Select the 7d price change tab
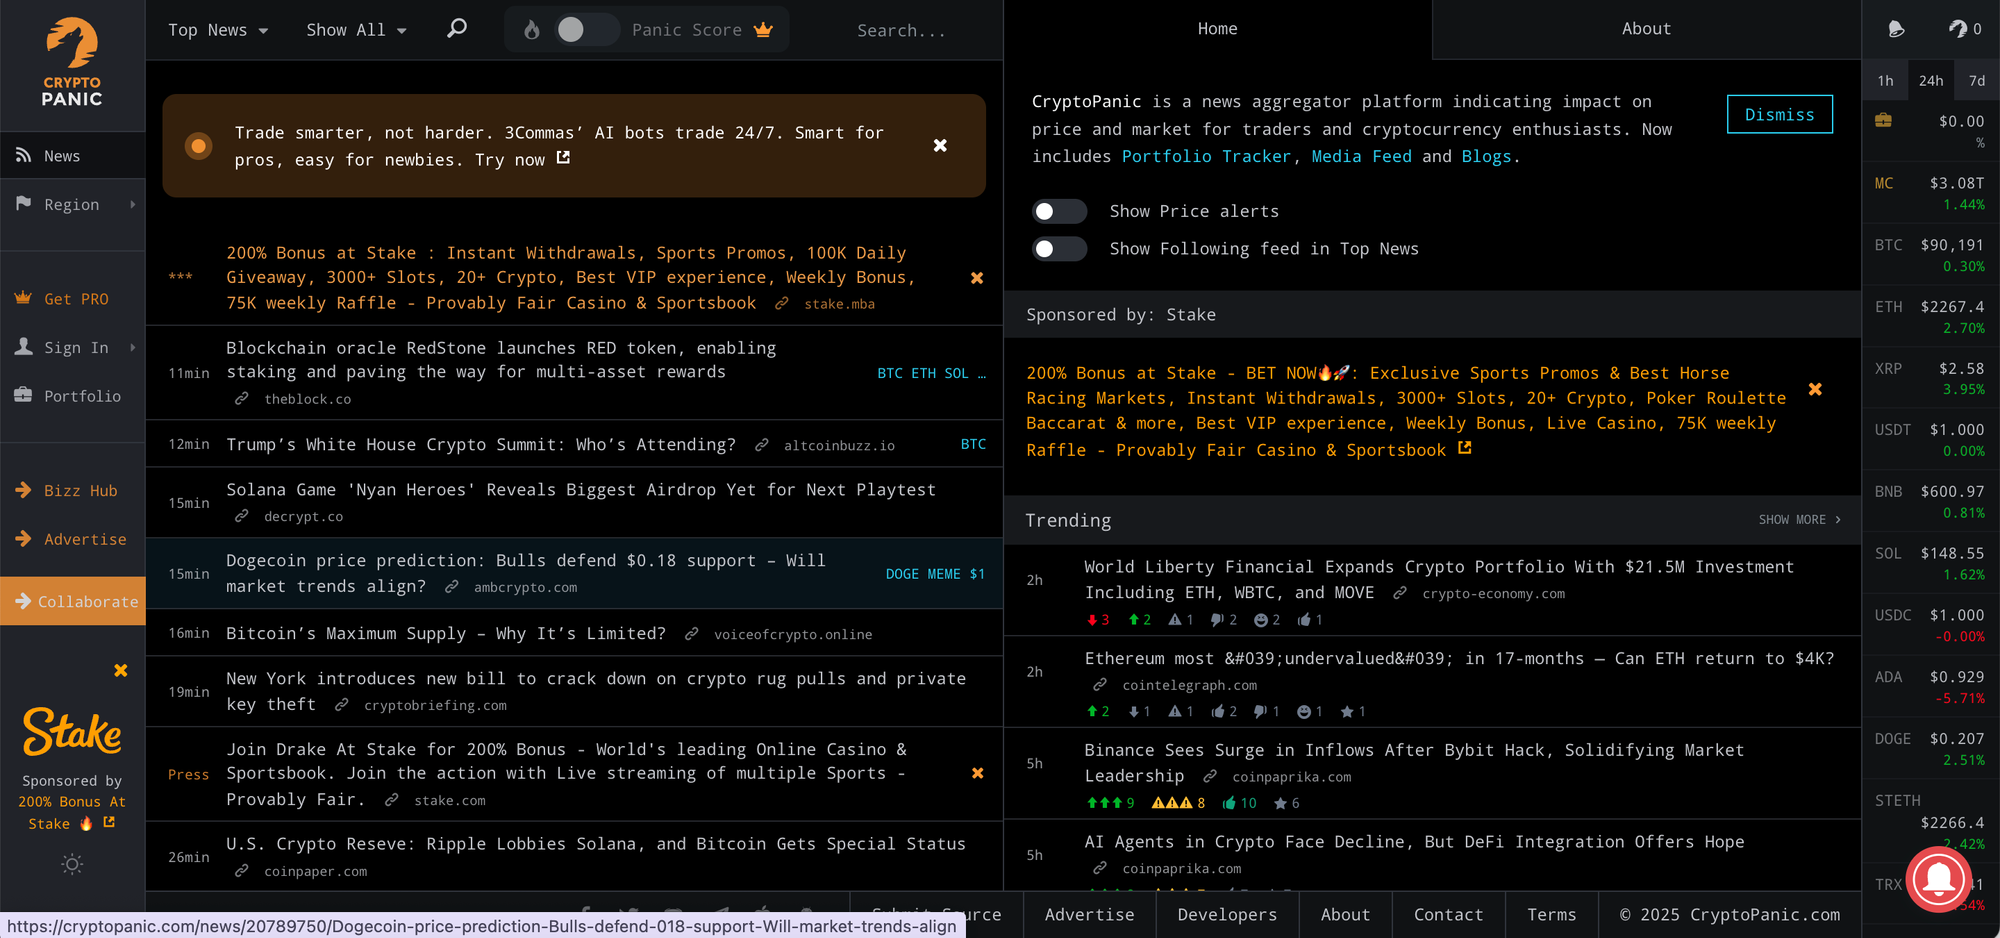The width and height of the screenshot is (2000, 938). pos(1977,80)
